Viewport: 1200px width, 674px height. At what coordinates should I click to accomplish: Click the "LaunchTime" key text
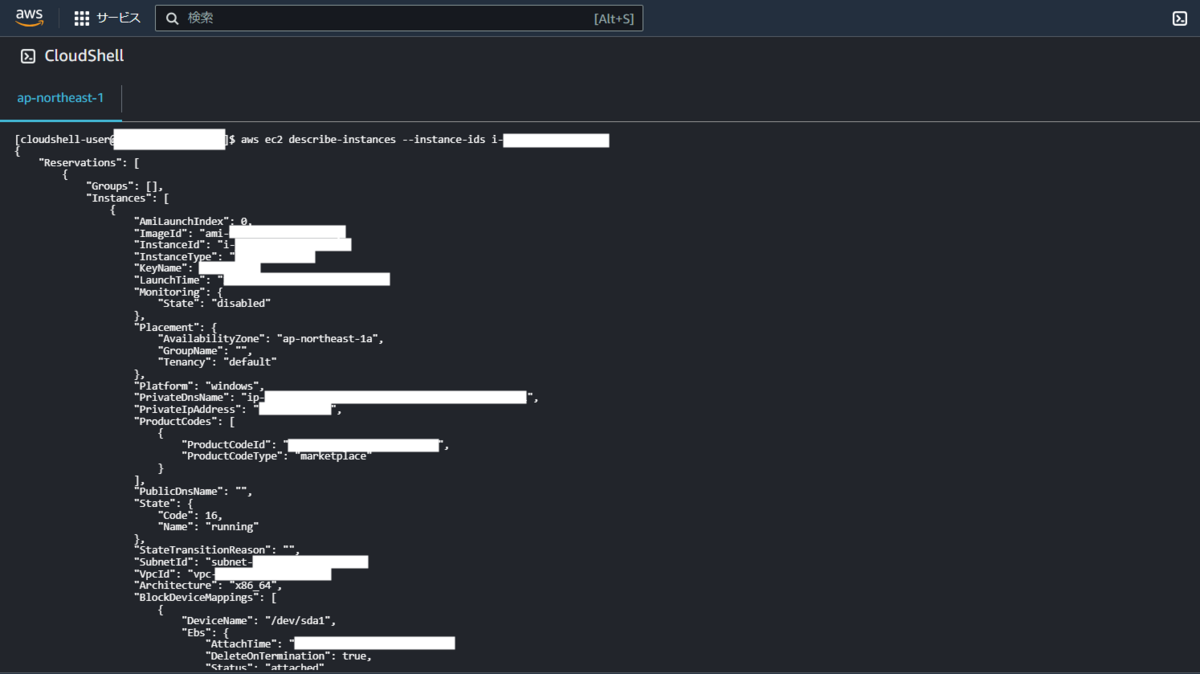170,280
